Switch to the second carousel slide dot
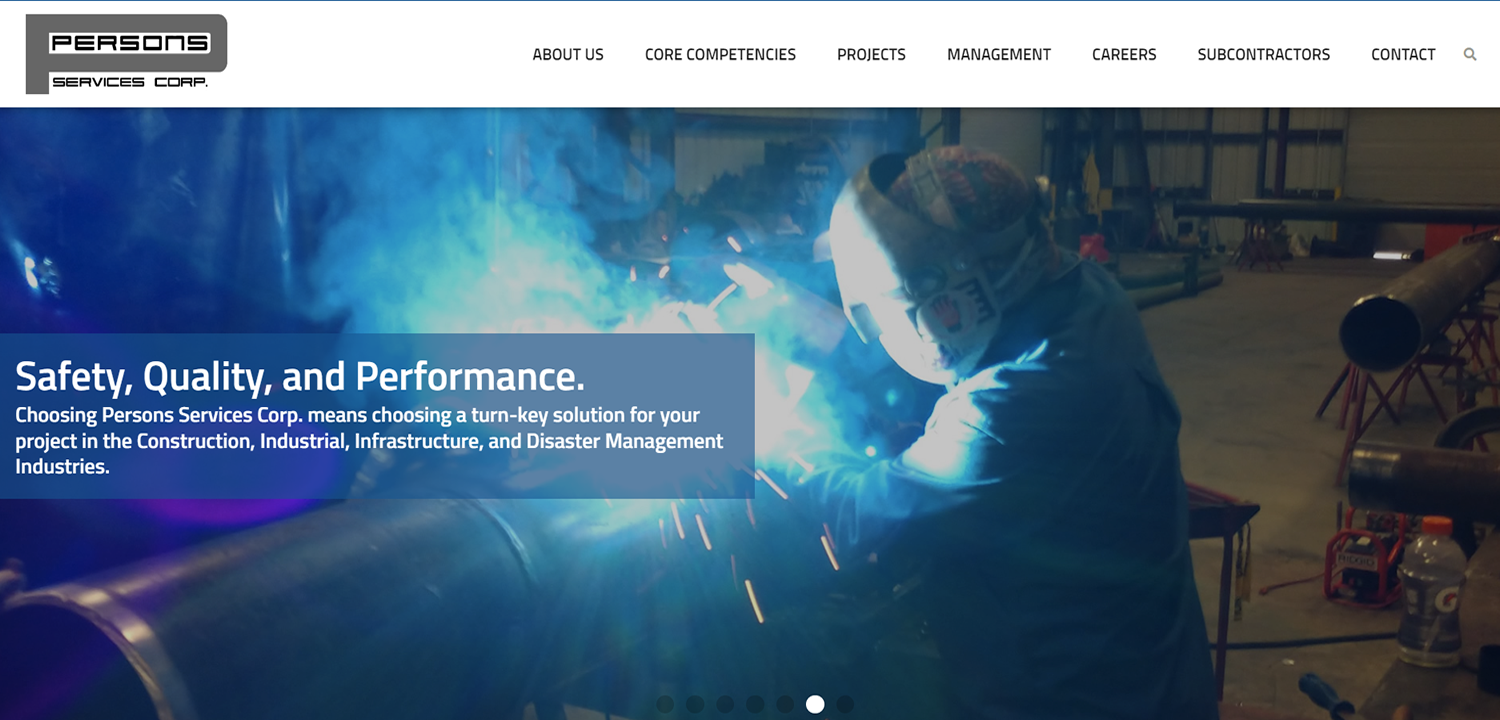 pos(695,704)
